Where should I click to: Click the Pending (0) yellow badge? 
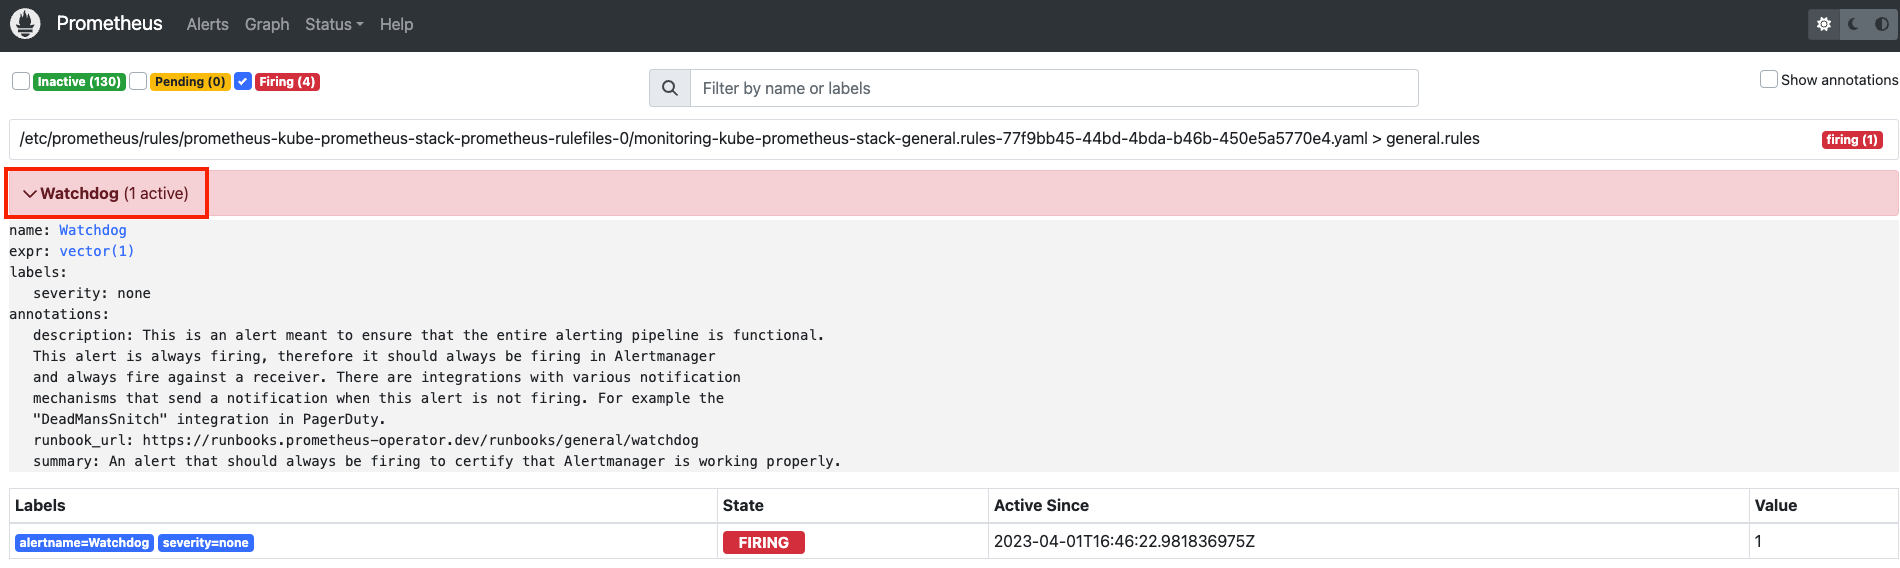(x=190, y=82)
